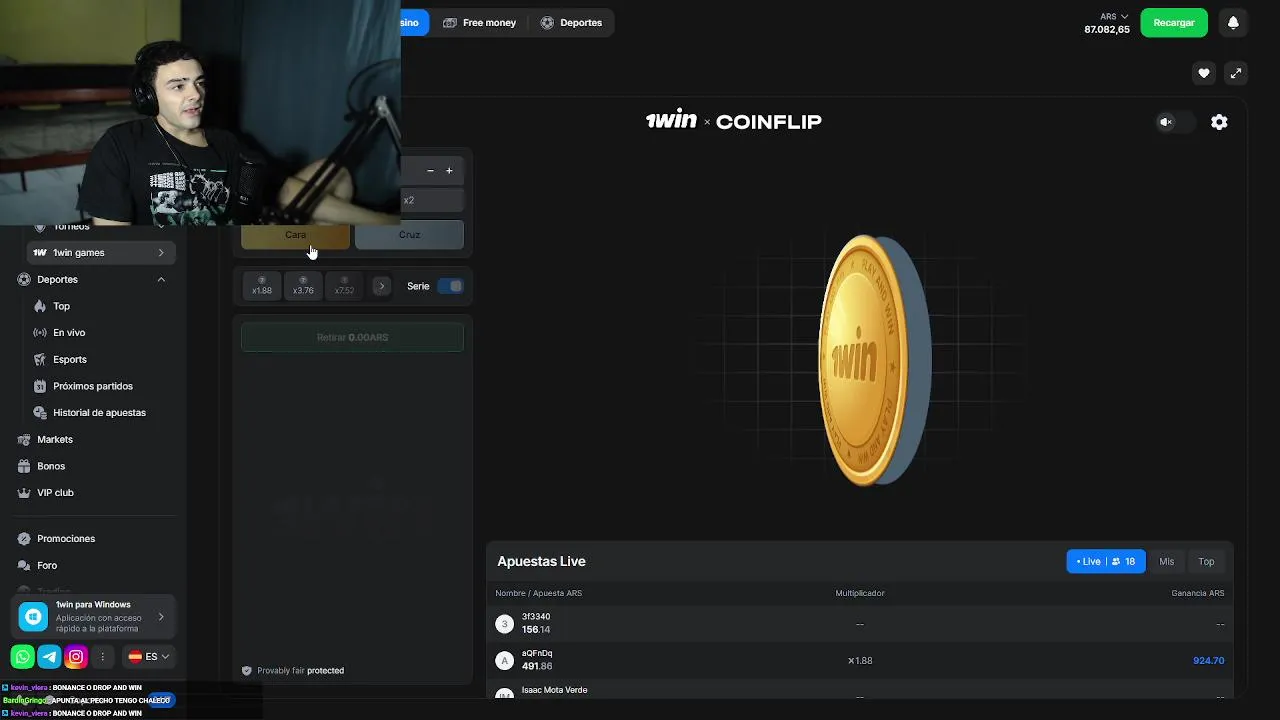The height and width of the screenshot is (720, 1280).
Task: Open WhatsApp contact link
Action: pyautogui.click(x=22, y=657)
